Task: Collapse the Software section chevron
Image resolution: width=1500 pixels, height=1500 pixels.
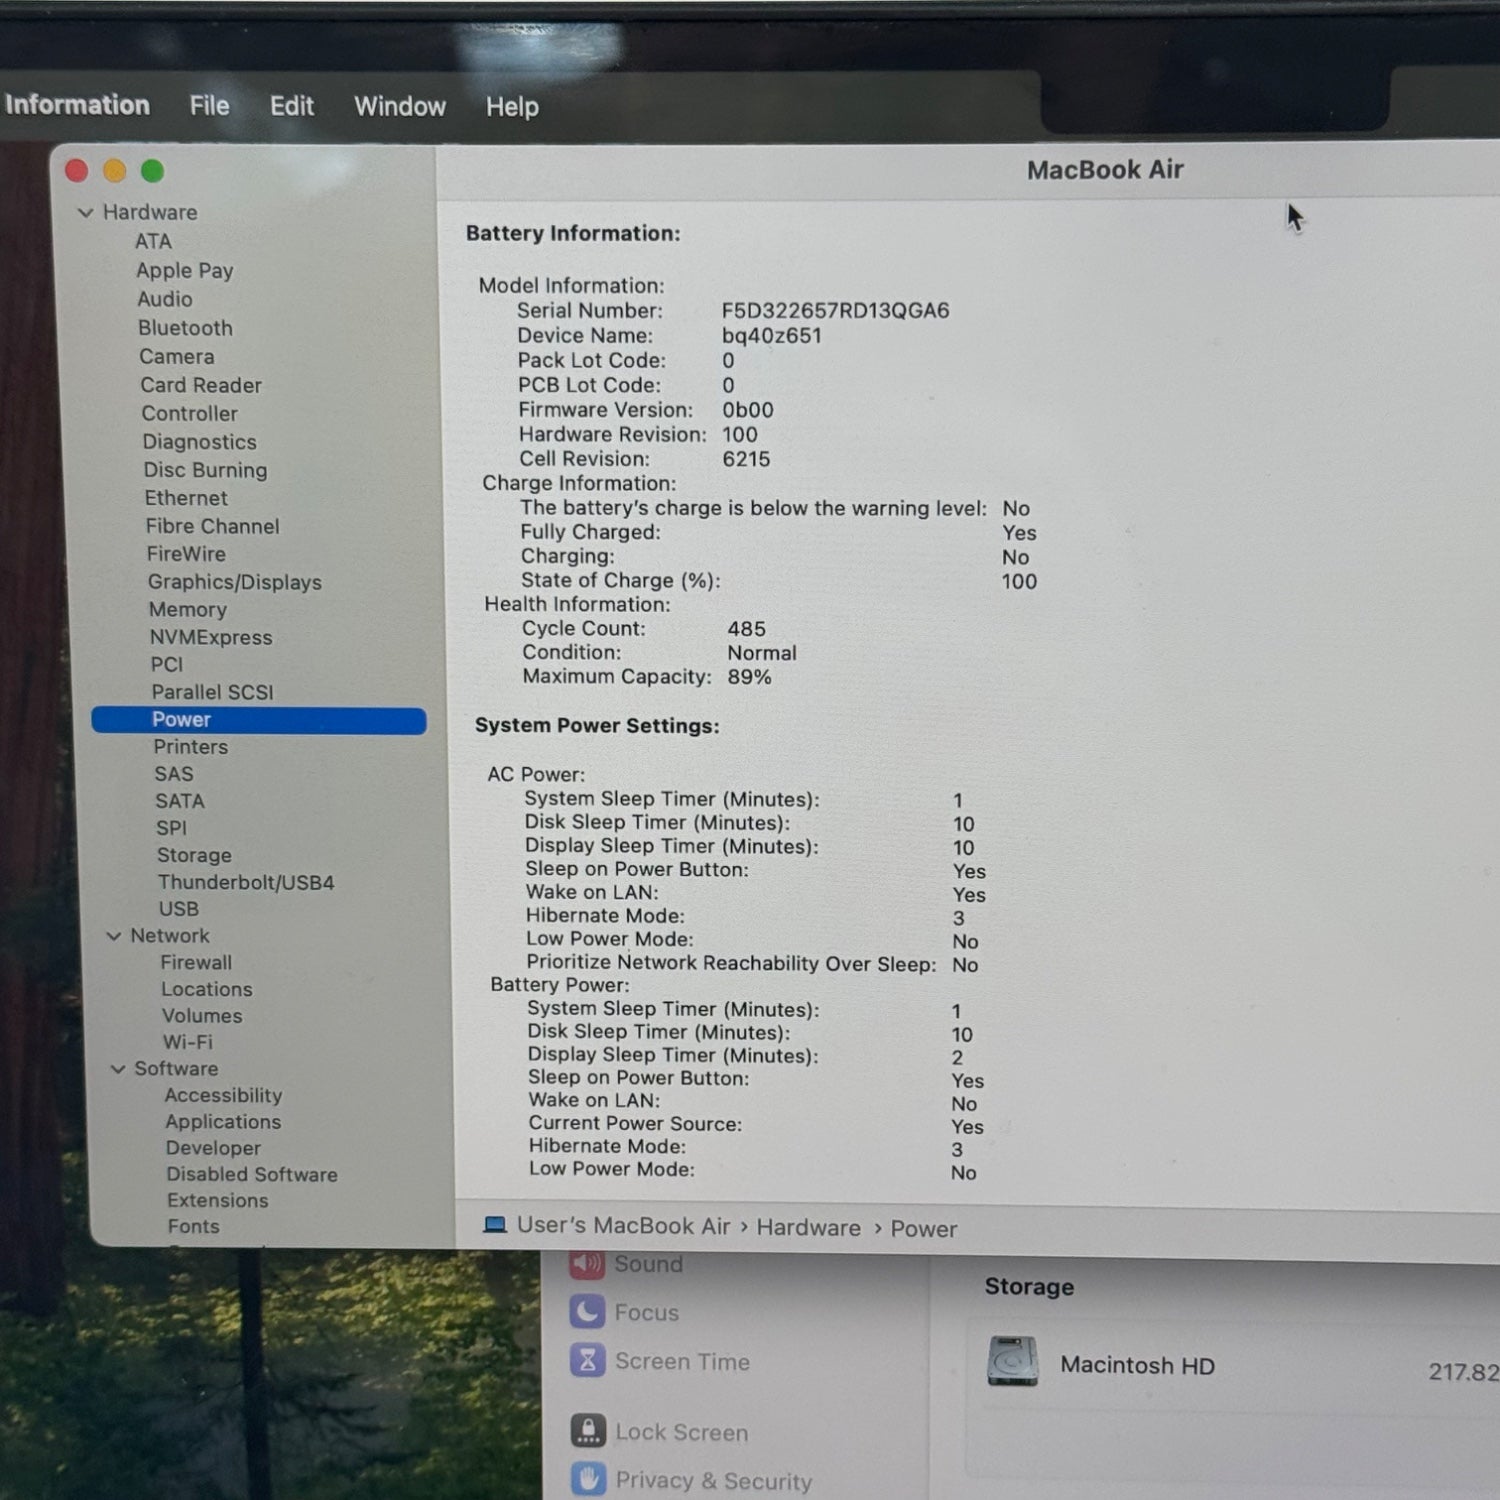Action: (x=118, y=1069)
